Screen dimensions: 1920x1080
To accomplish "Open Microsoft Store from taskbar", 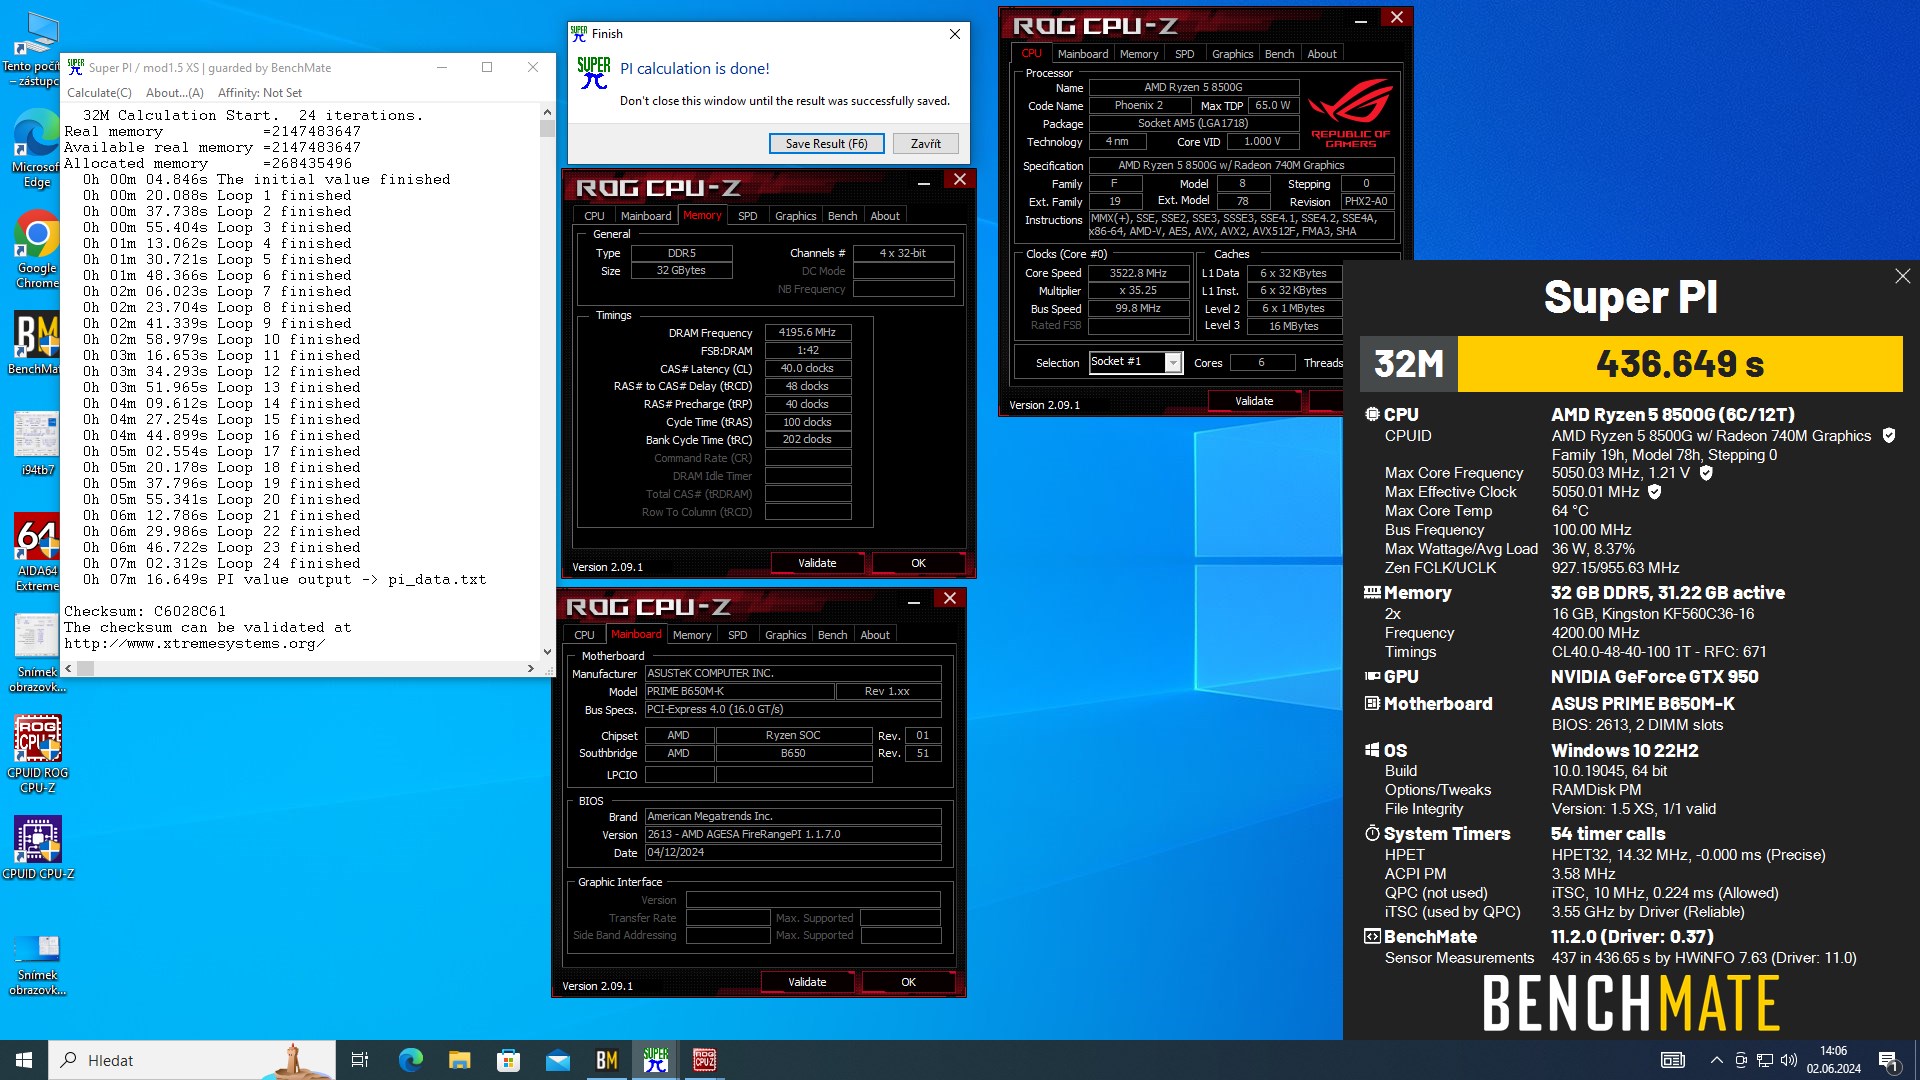I will point(508,1060).
